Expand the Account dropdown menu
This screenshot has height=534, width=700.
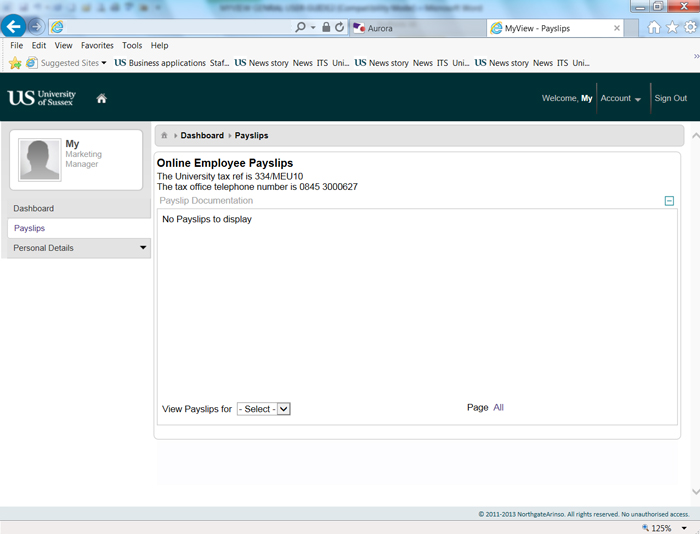(x=621, y=98)
